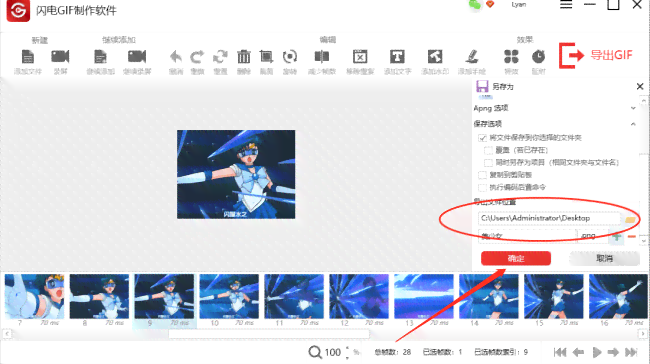Open the 添加文字 add text tool
The height and width of the screenshot is (364, 650).
tap(397, 56)
